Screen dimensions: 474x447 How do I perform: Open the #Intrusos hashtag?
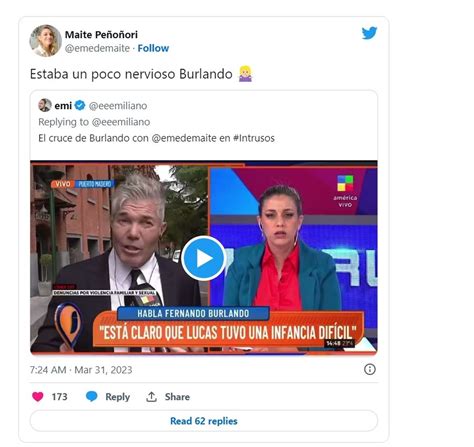click(x=254, y=138)
